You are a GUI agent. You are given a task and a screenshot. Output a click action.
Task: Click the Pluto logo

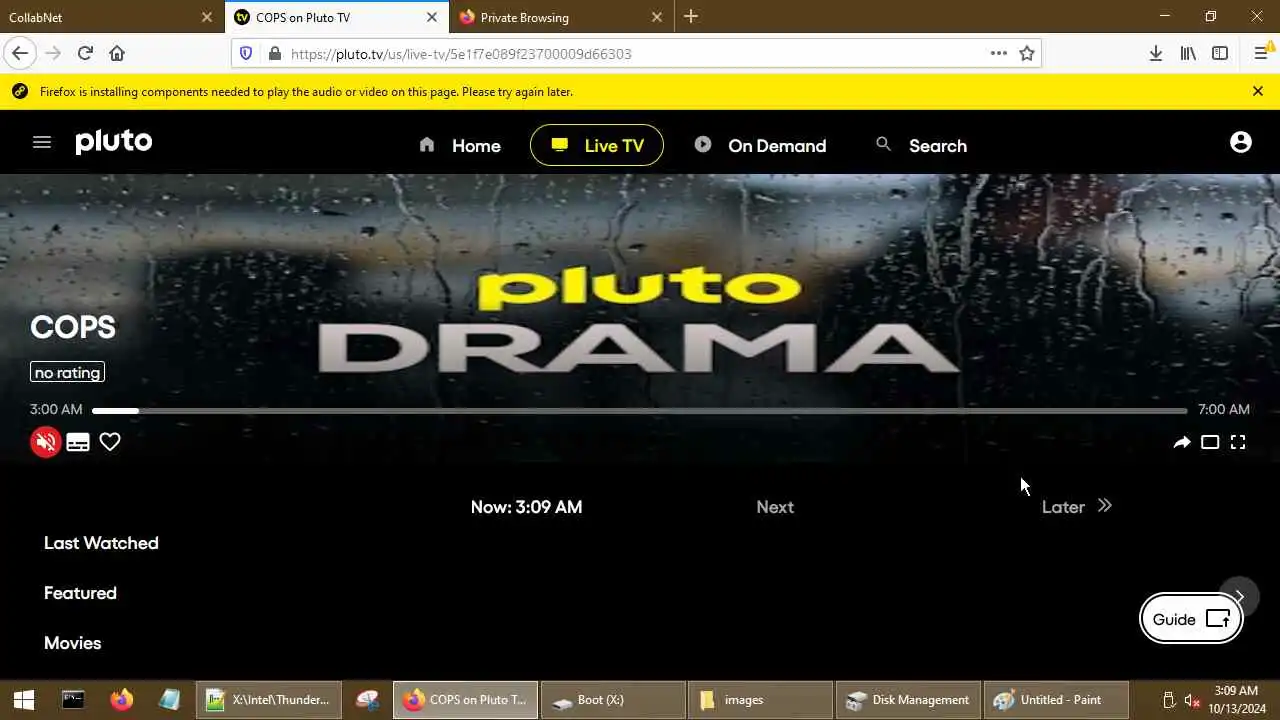point(114,142)
